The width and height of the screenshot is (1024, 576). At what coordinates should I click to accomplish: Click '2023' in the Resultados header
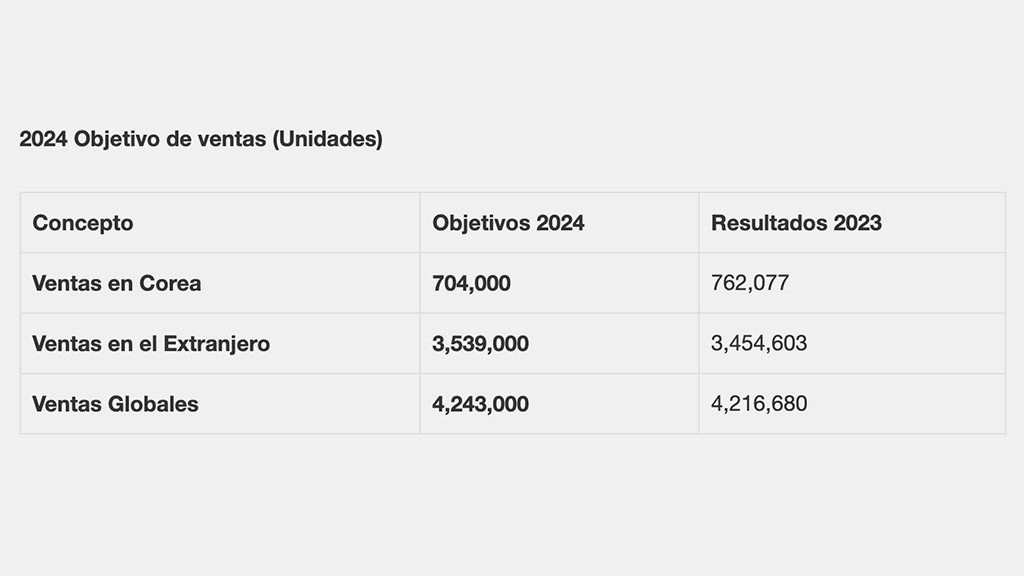point(857,223)
